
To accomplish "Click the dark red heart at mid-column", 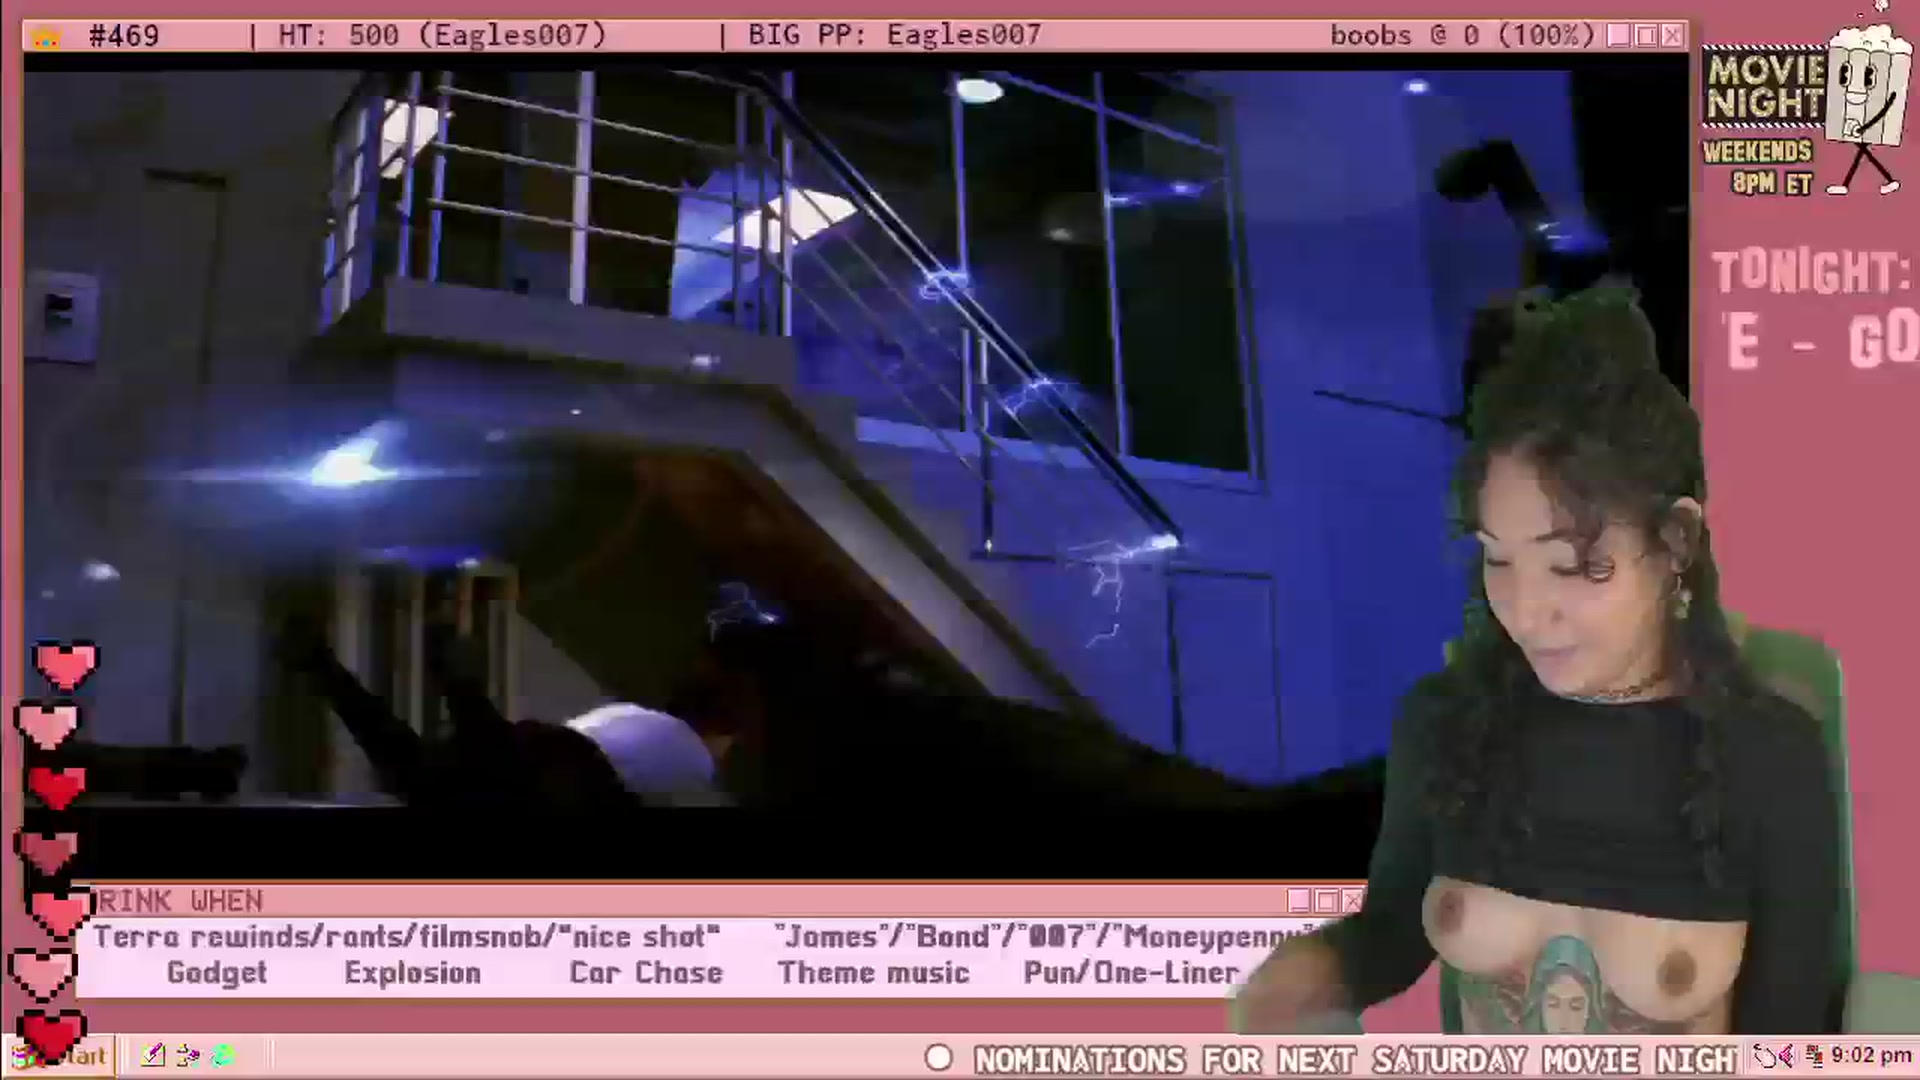I will [x=45, y=850].
